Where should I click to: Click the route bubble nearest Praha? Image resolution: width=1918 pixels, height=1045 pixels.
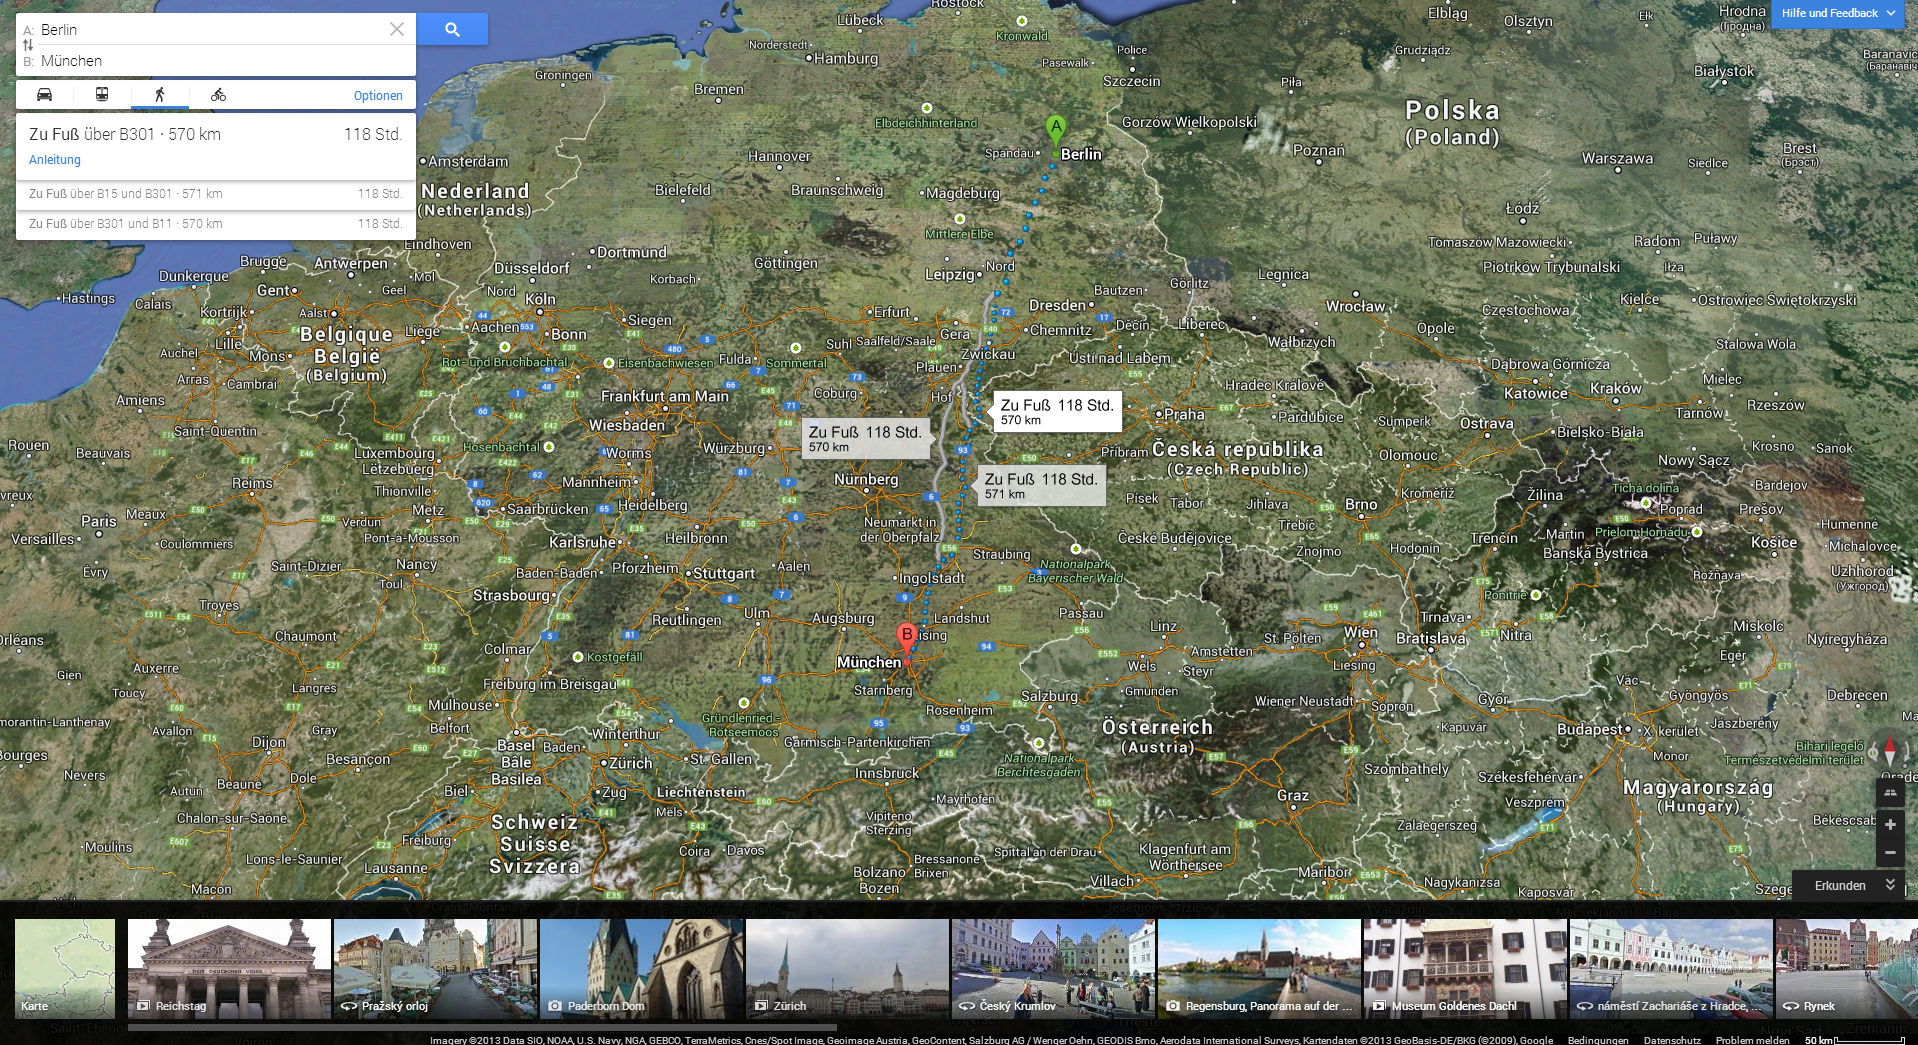pyautogui.click(x=1057, y=411)
